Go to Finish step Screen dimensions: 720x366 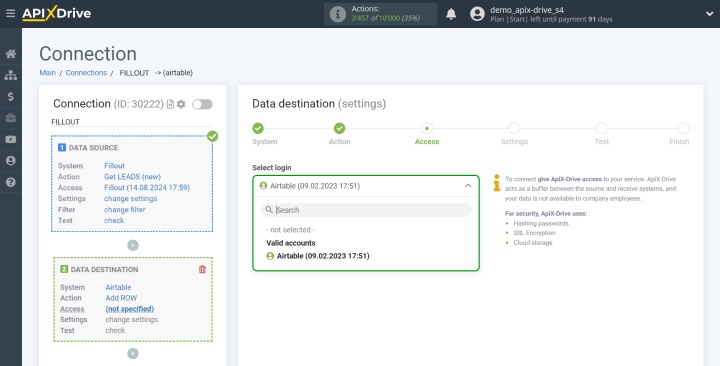click(x=683, y=128)
